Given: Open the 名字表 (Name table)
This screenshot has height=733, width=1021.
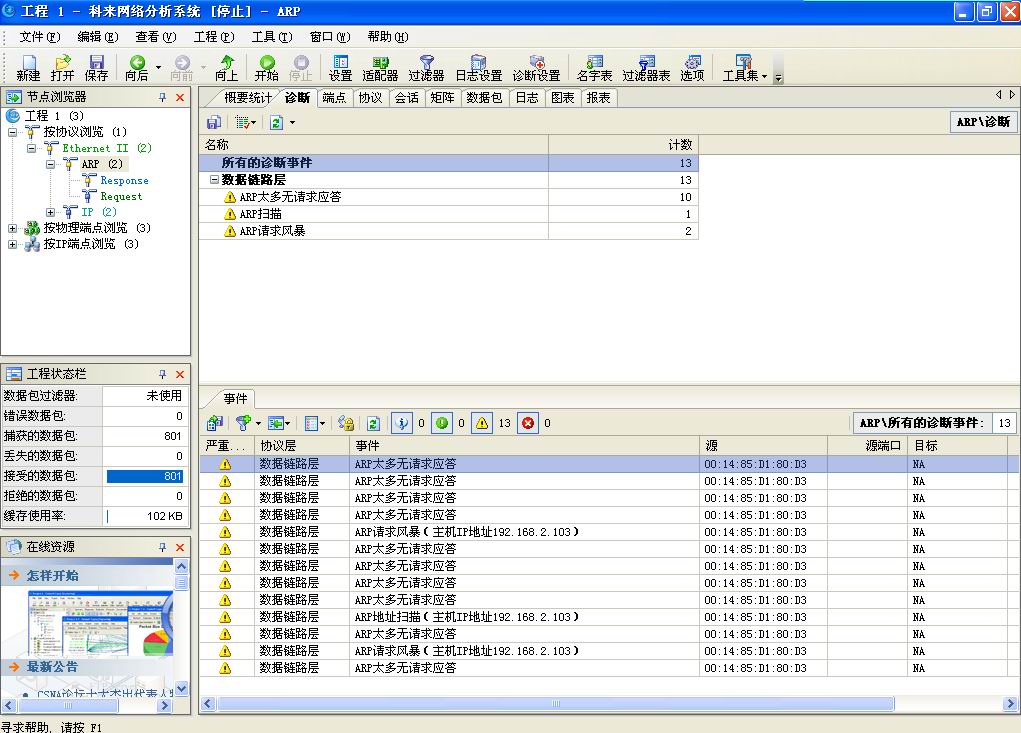Looking at the screenshot, I should 594,67.
